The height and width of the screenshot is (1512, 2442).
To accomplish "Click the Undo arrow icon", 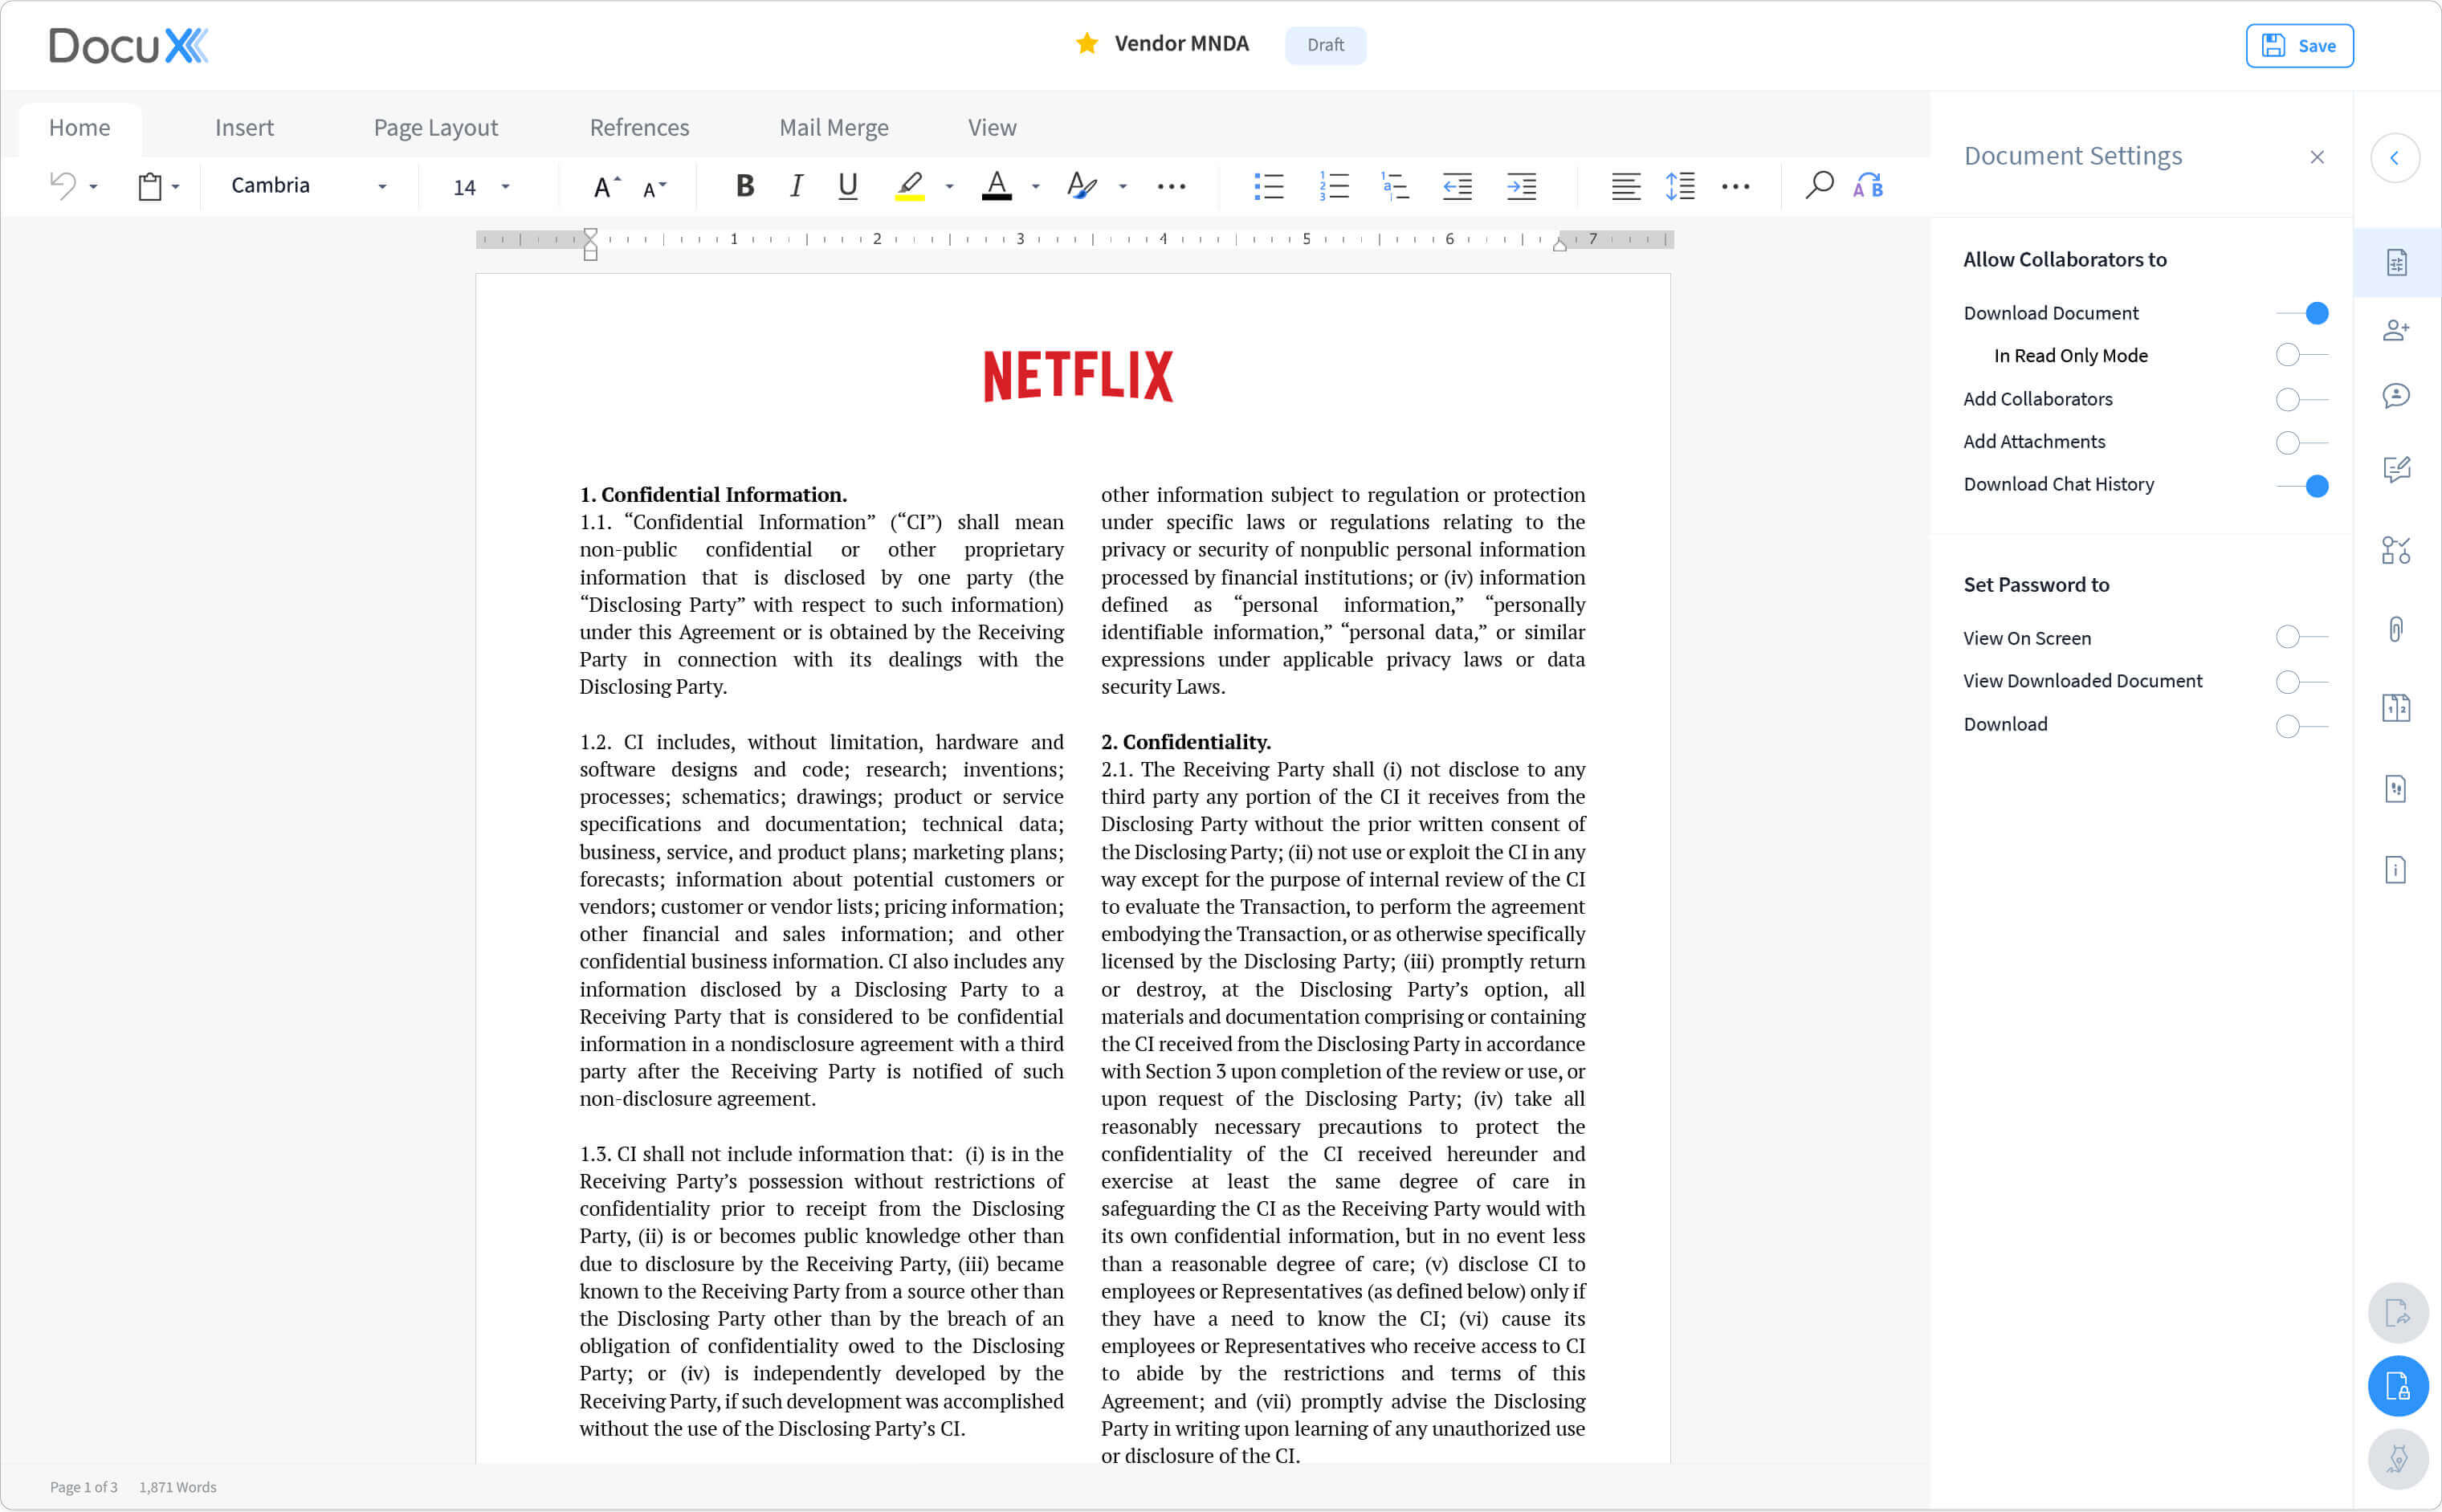I will [63, 186].
